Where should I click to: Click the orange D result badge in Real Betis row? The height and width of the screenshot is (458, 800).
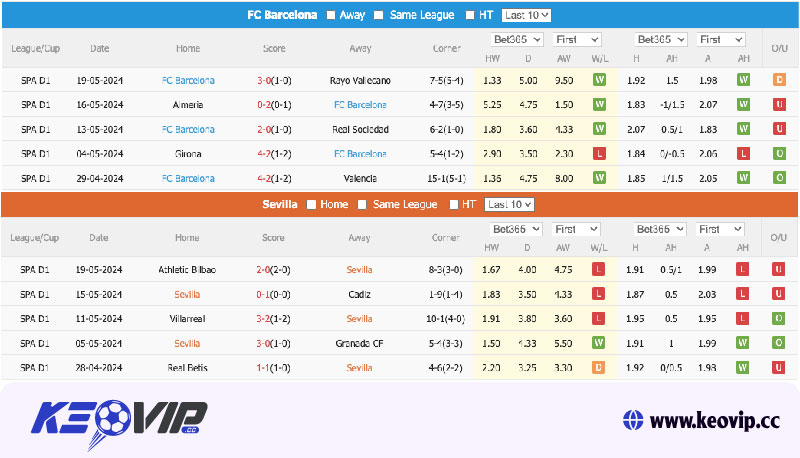click(x=599, y=368)
